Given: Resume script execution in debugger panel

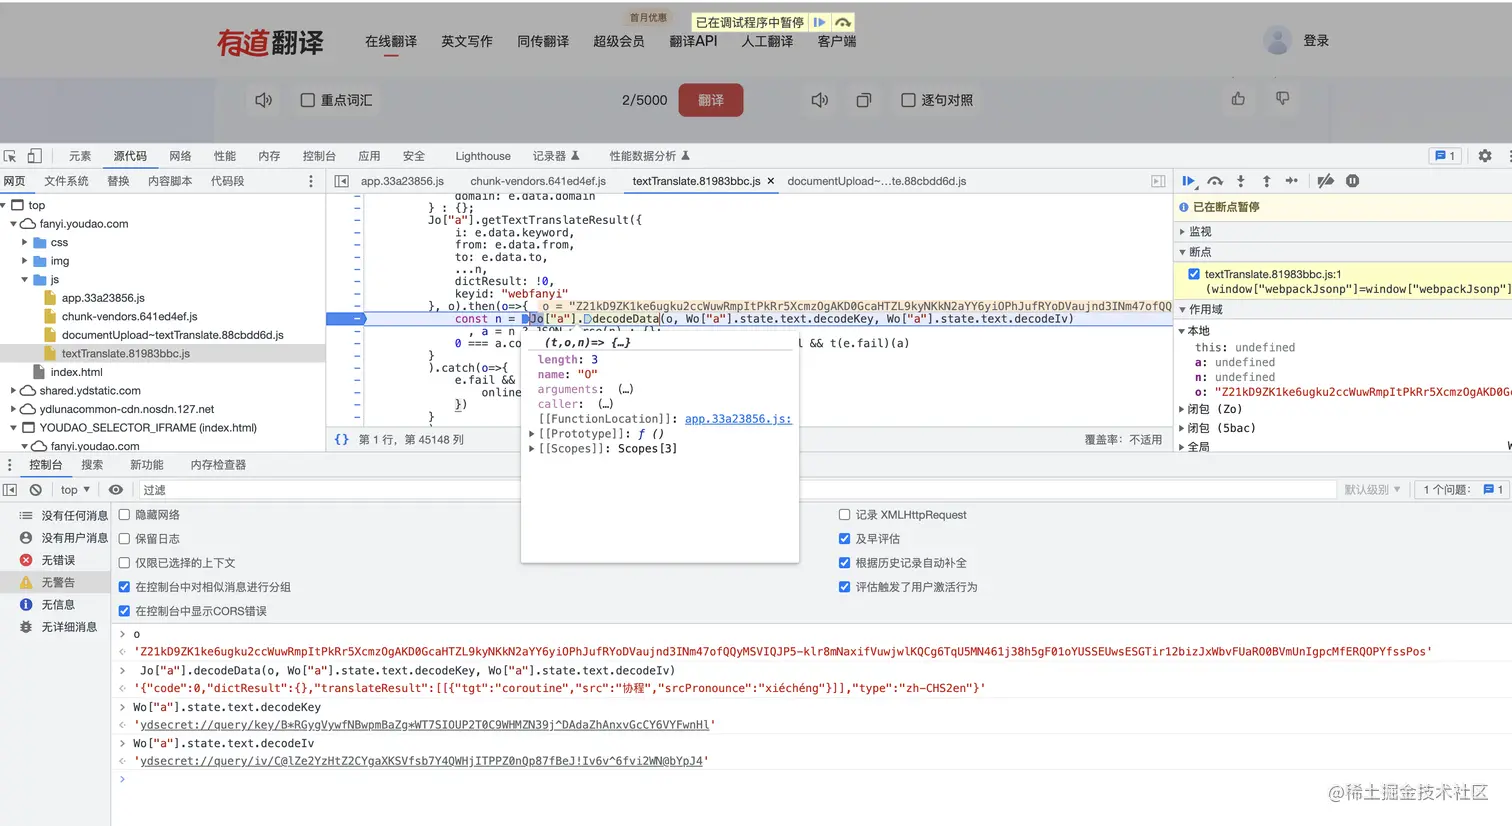Looking at the screenshot, I should (1189, 181).
